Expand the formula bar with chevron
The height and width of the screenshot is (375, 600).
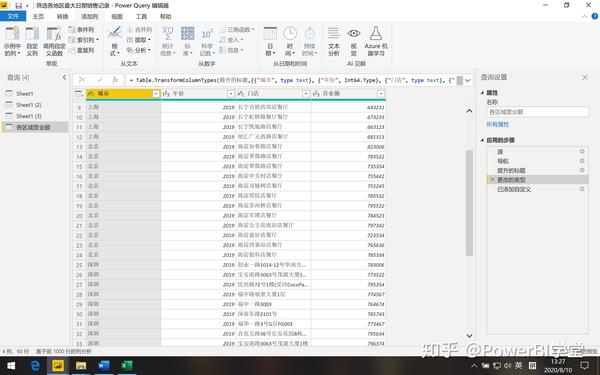pos(468,80)
